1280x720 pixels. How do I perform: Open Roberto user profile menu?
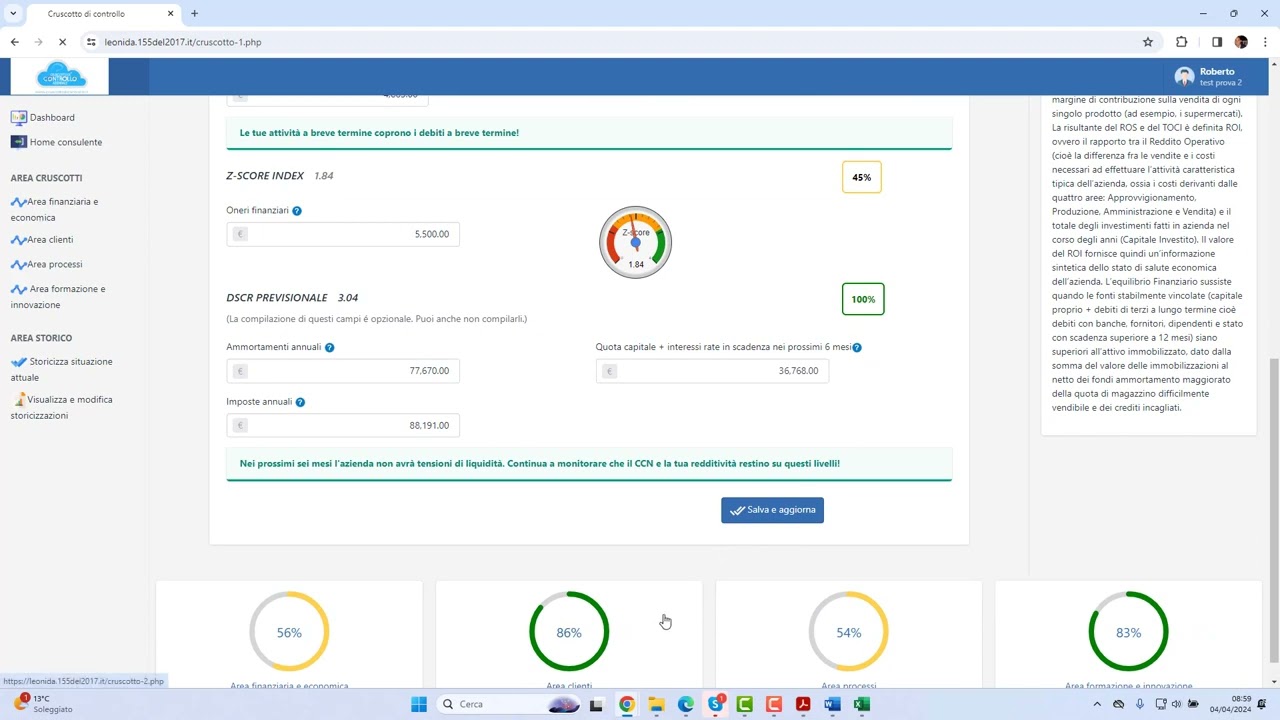[x=1210, y=77]
